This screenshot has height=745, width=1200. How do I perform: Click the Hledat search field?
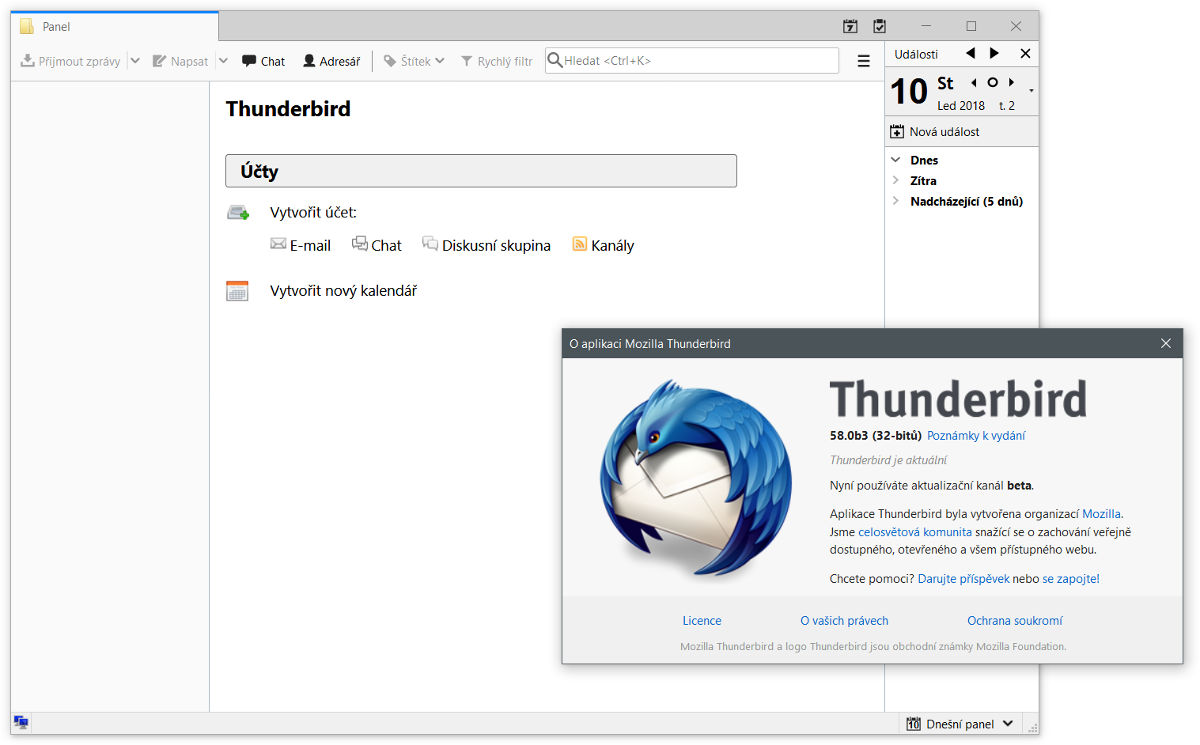692,61
